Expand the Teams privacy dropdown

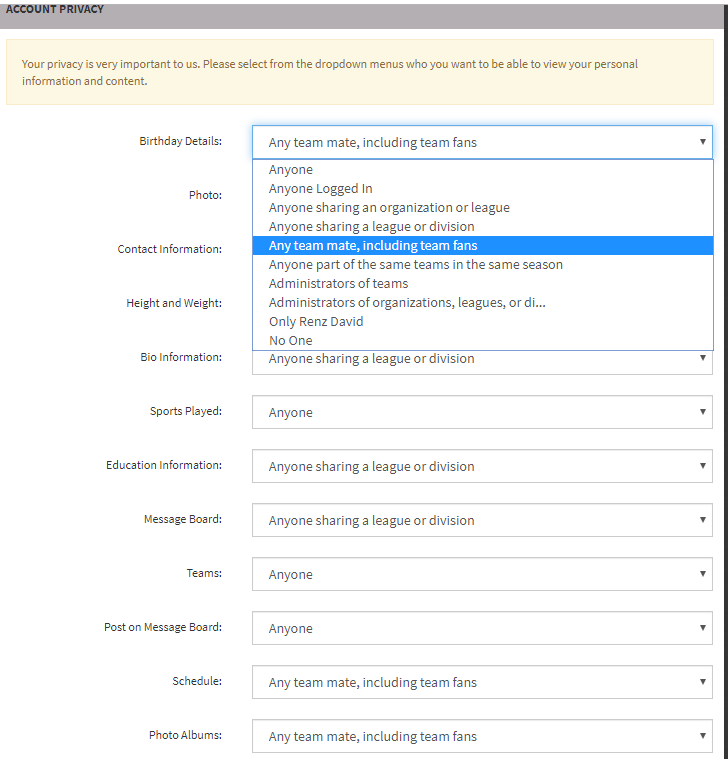click(x=482, y=574)
